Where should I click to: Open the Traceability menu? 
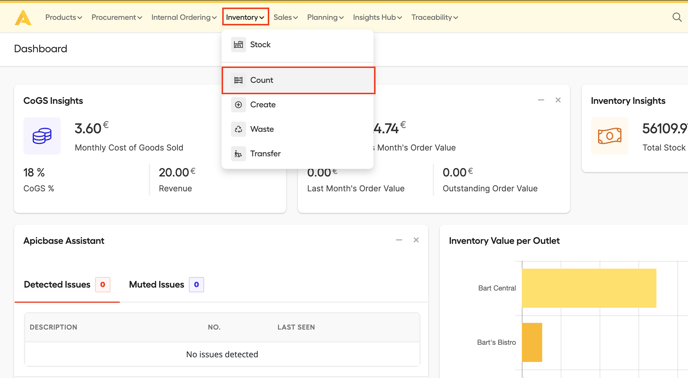[434, 18]
